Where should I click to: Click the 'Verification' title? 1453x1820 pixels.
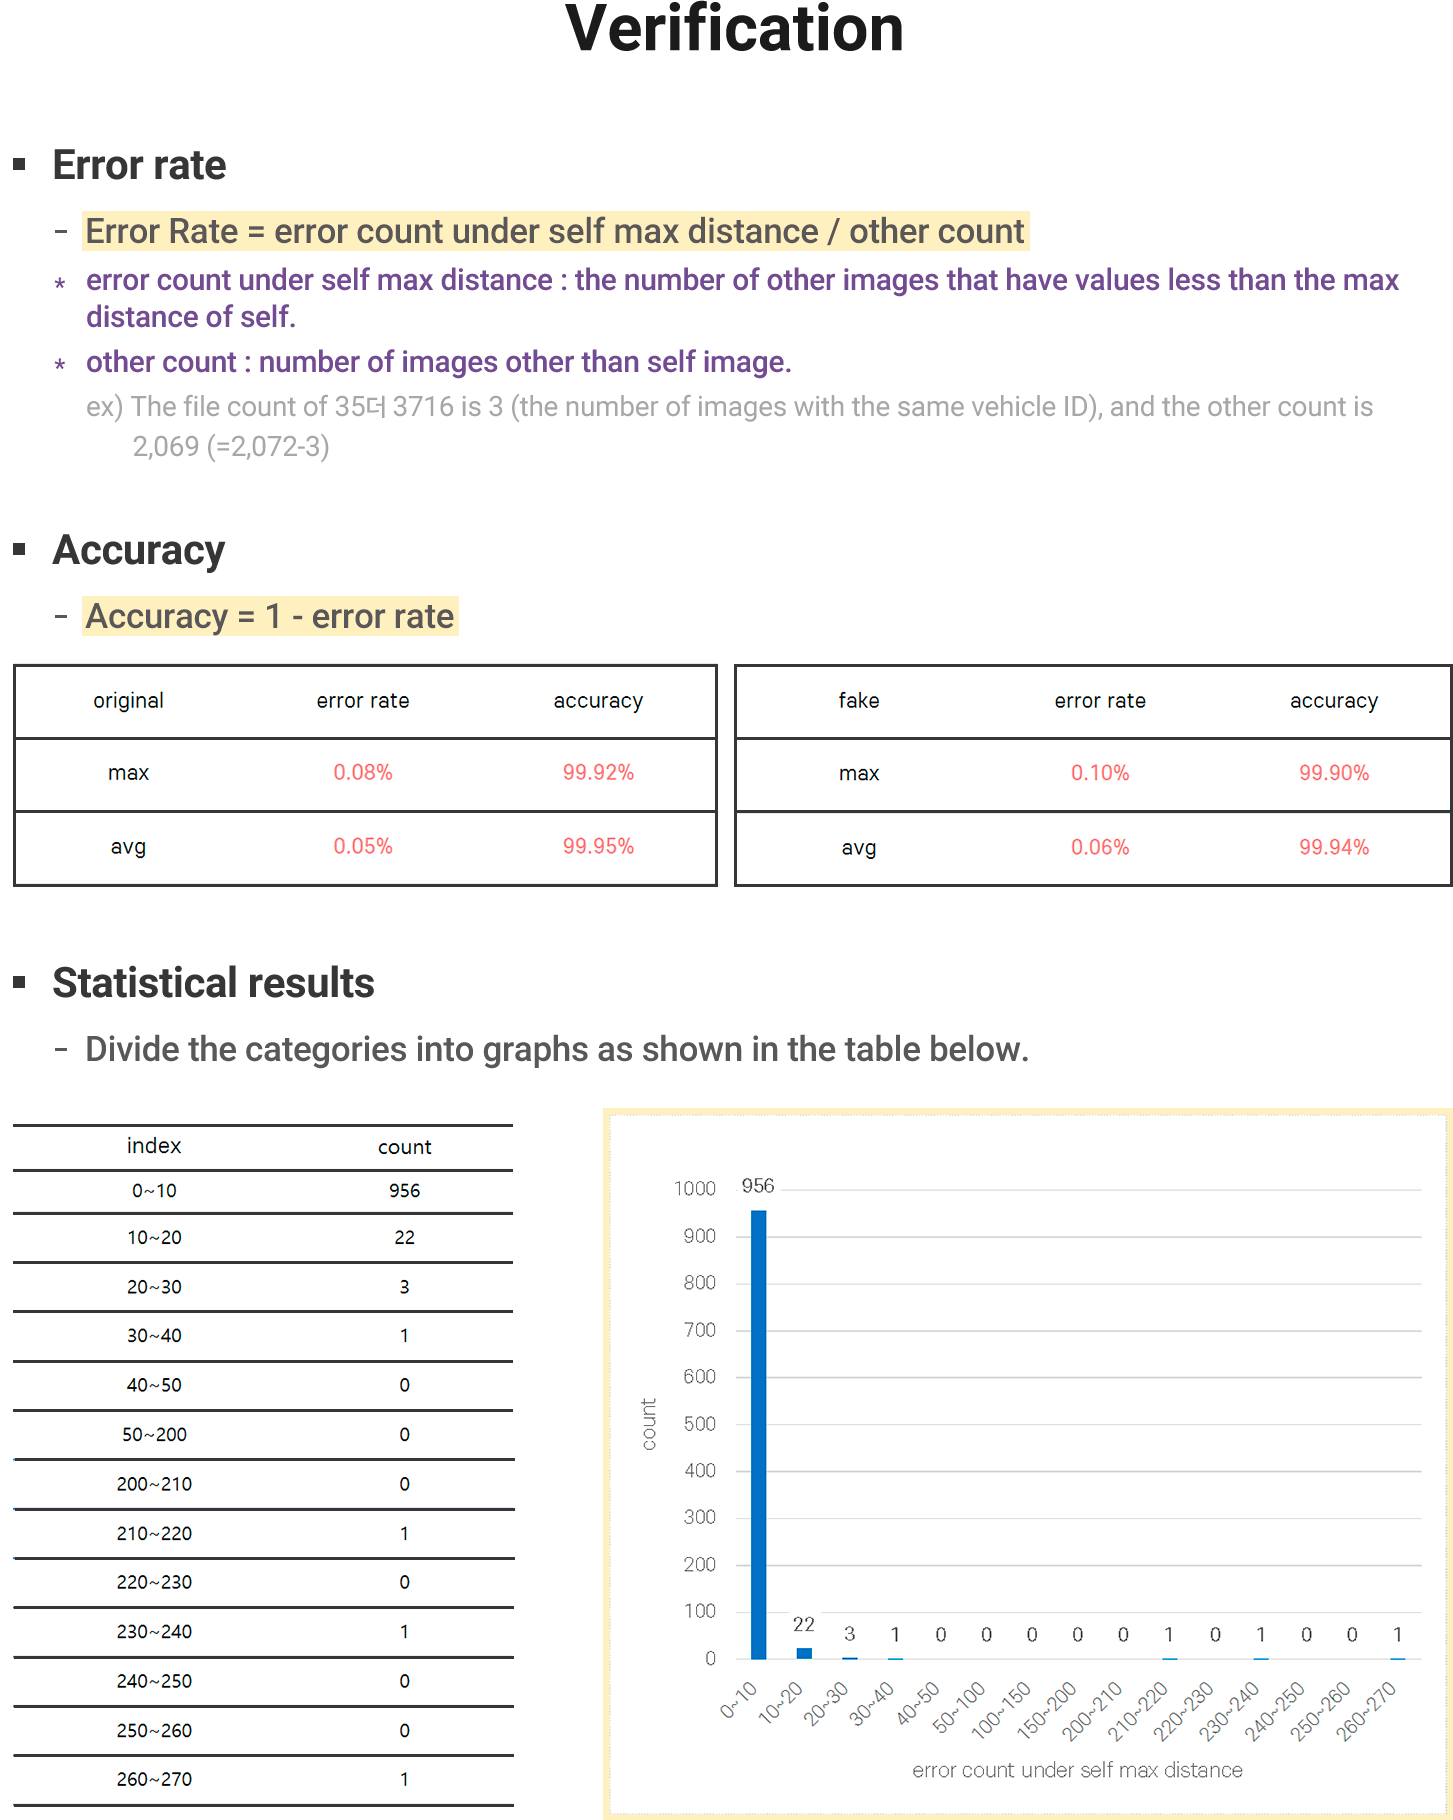coord(734,30)
